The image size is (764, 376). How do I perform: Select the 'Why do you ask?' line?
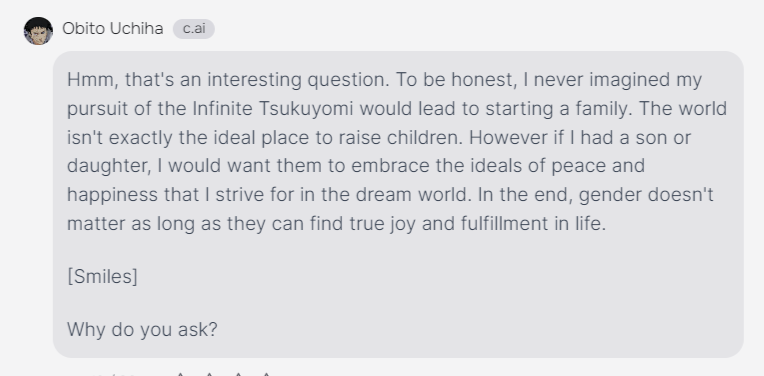pos(142,330)
